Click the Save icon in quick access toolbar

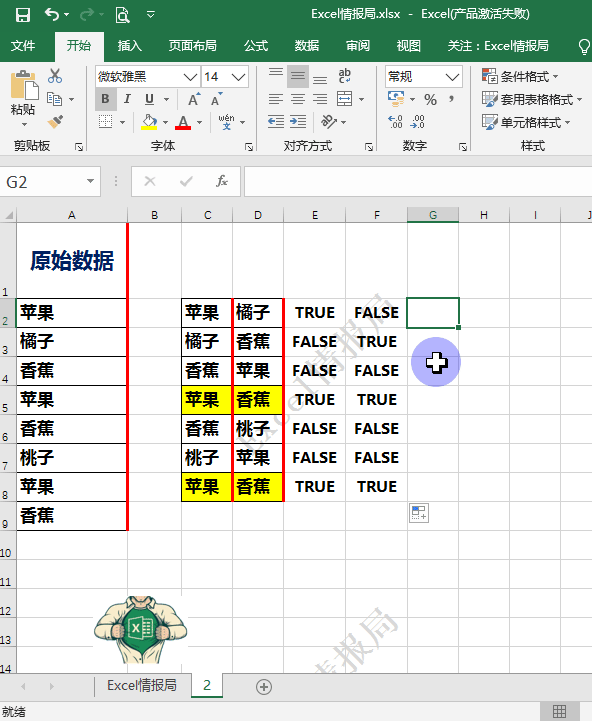click(23, 15)
